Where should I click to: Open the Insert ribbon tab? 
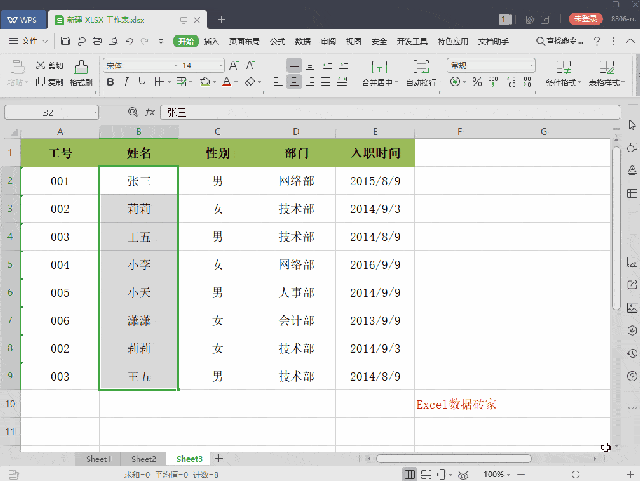click(x=212, y=41)
